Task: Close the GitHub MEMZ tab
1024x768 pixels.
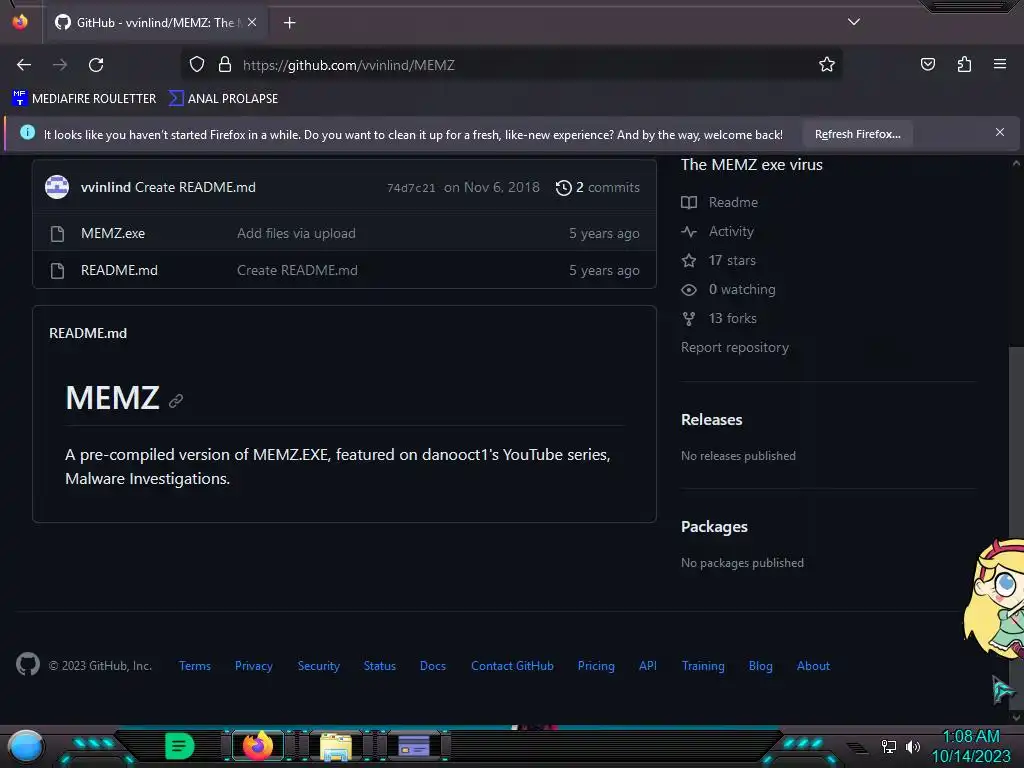Action: tap(252, 22)
